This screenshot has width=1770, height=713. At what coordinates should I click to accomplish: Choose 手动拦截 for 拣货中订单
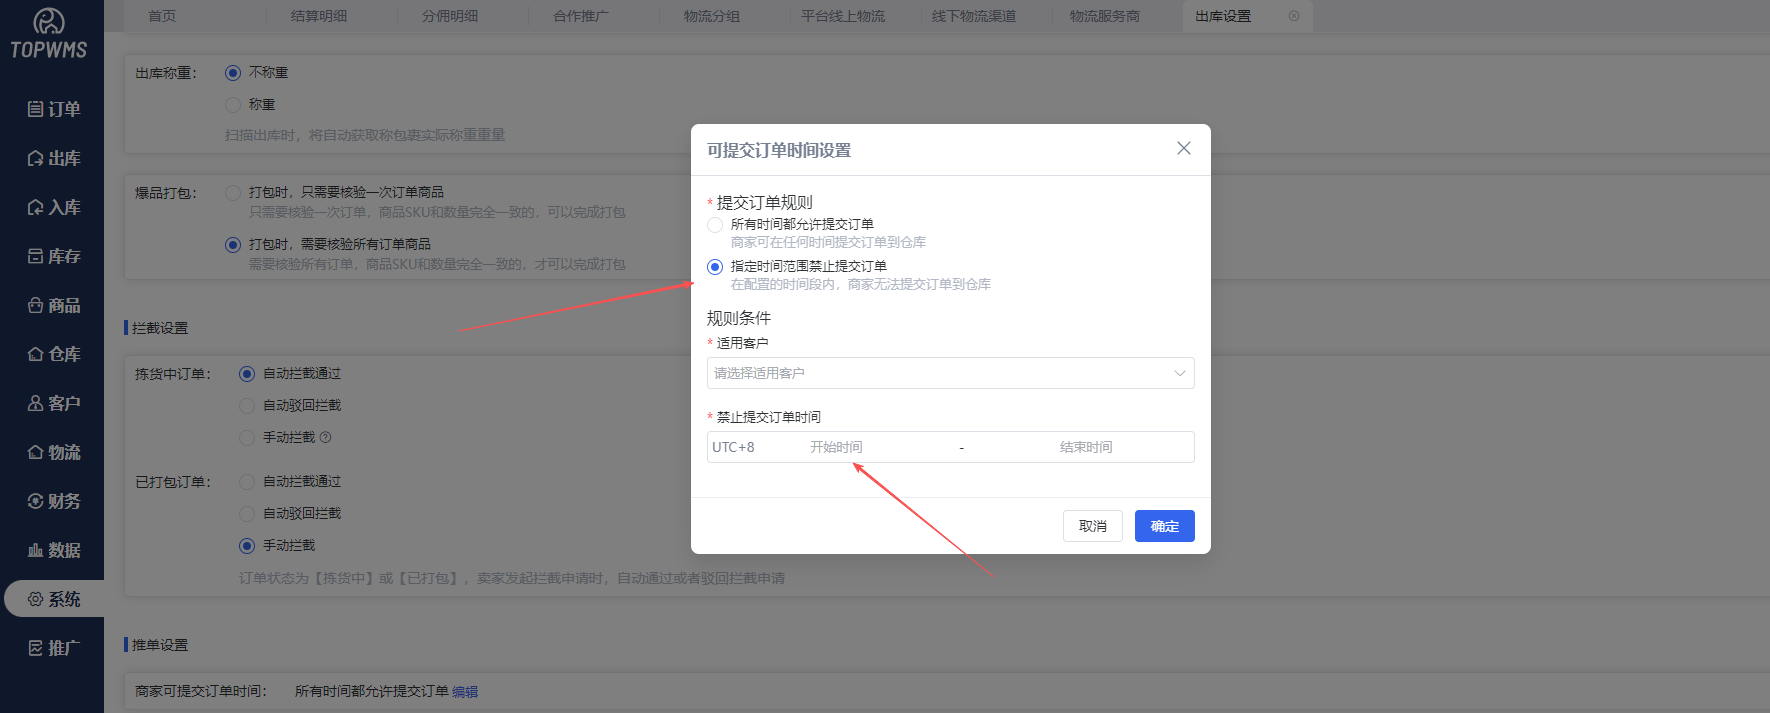click(x=247, y=438)
